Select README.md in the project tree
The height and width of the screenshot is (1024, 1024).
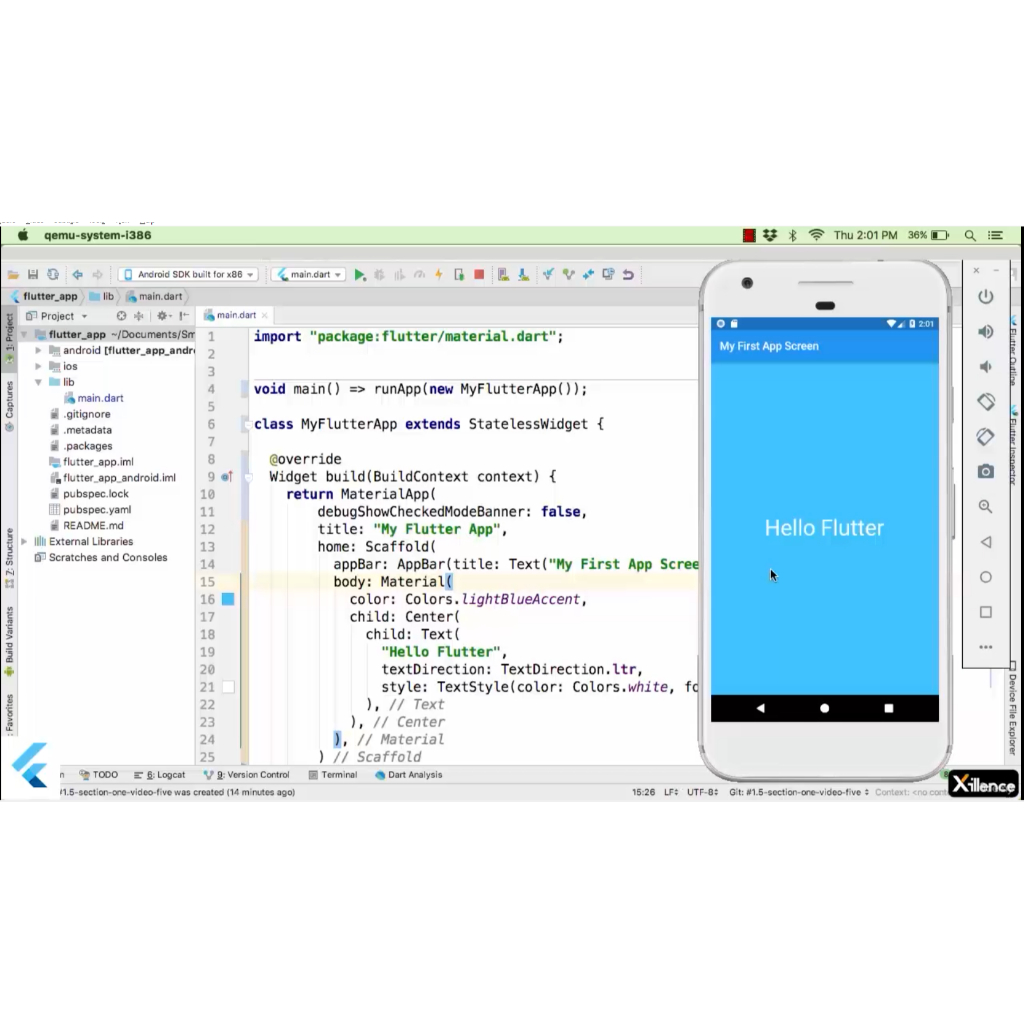tap(87, 526)
